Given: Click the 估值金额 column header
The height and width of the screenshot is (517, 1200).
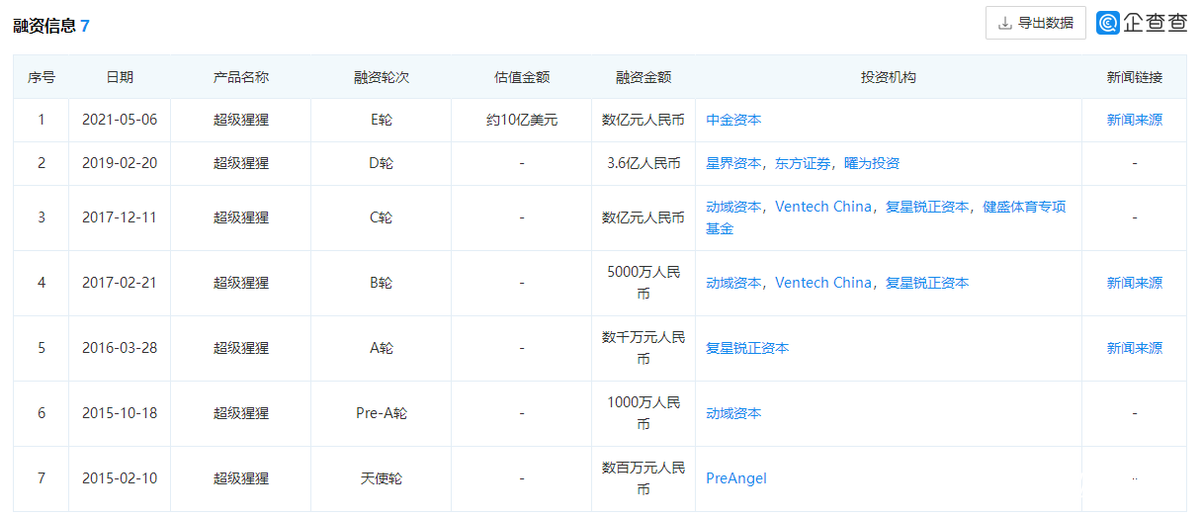Looking at the screenshot, I should pos(522,77).
